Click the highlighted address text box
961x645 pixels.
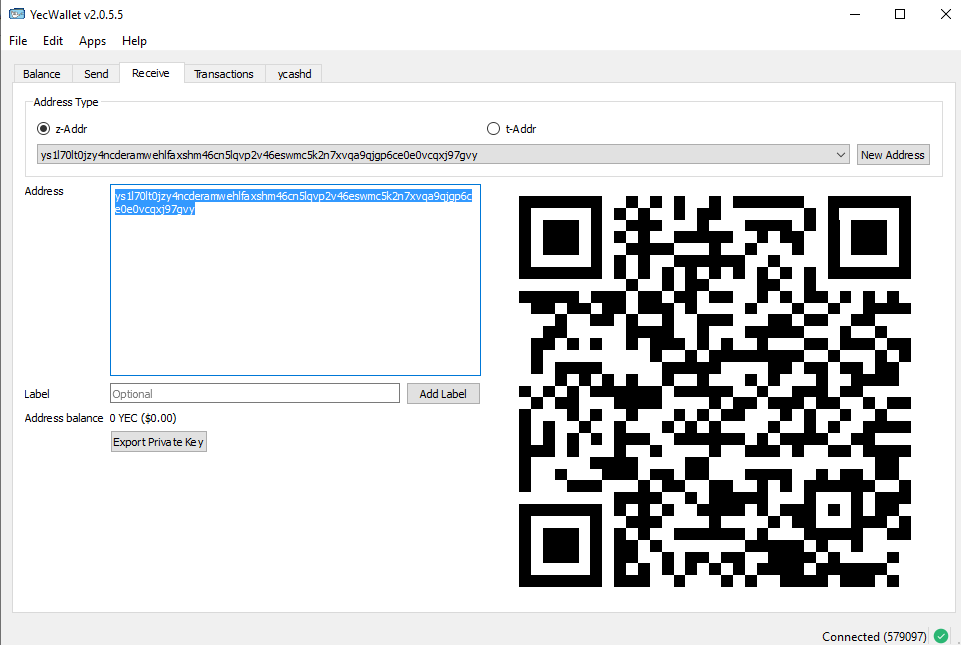point(295,280)
